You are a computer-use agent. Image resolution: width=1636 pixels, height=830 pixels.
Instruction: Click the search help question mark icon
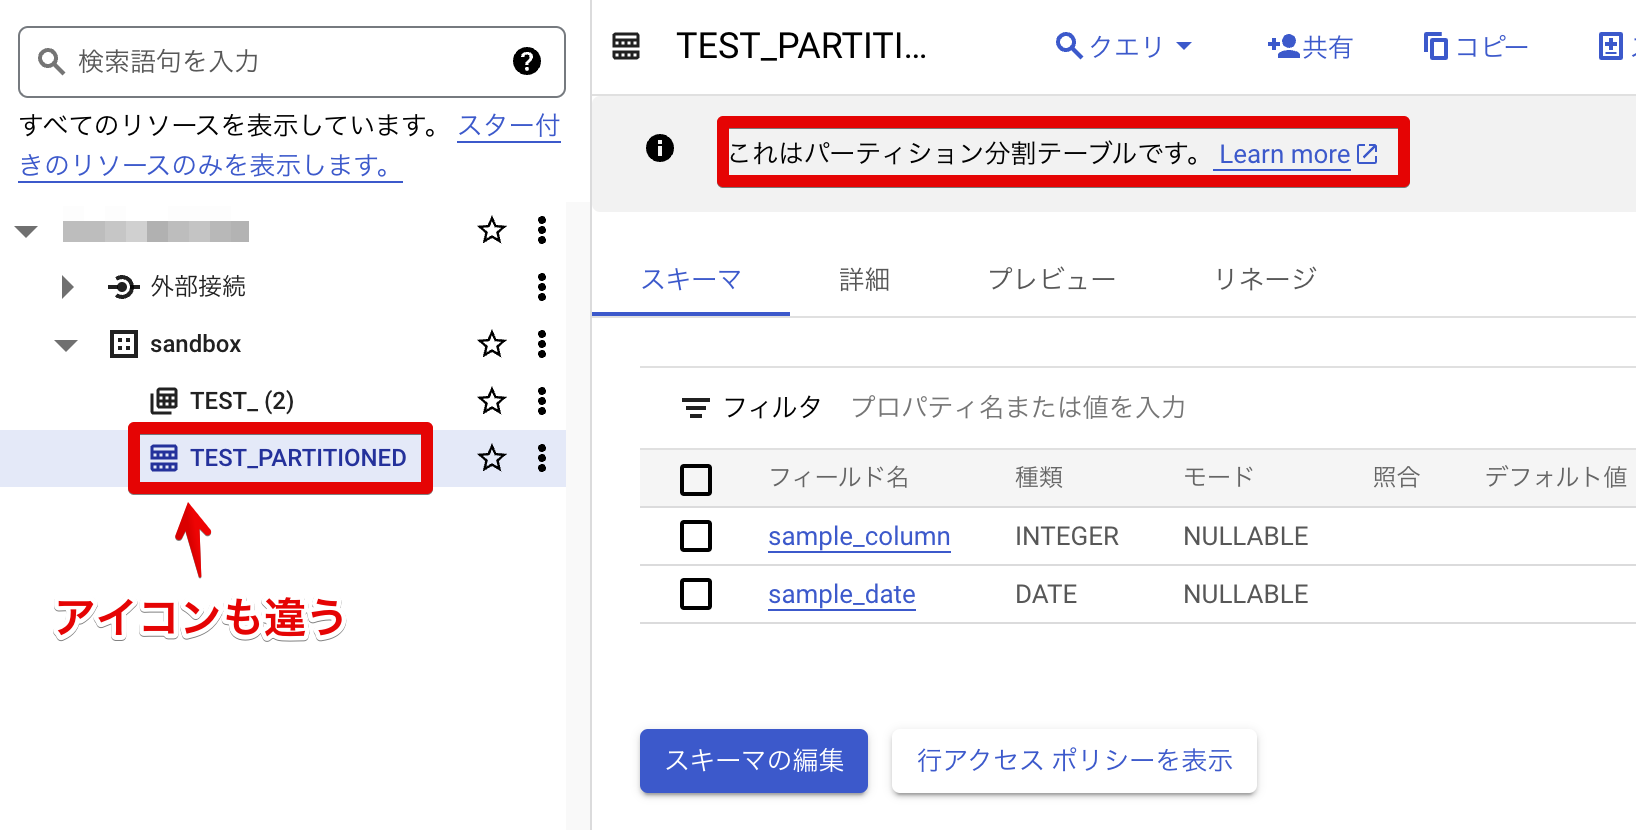526,62
